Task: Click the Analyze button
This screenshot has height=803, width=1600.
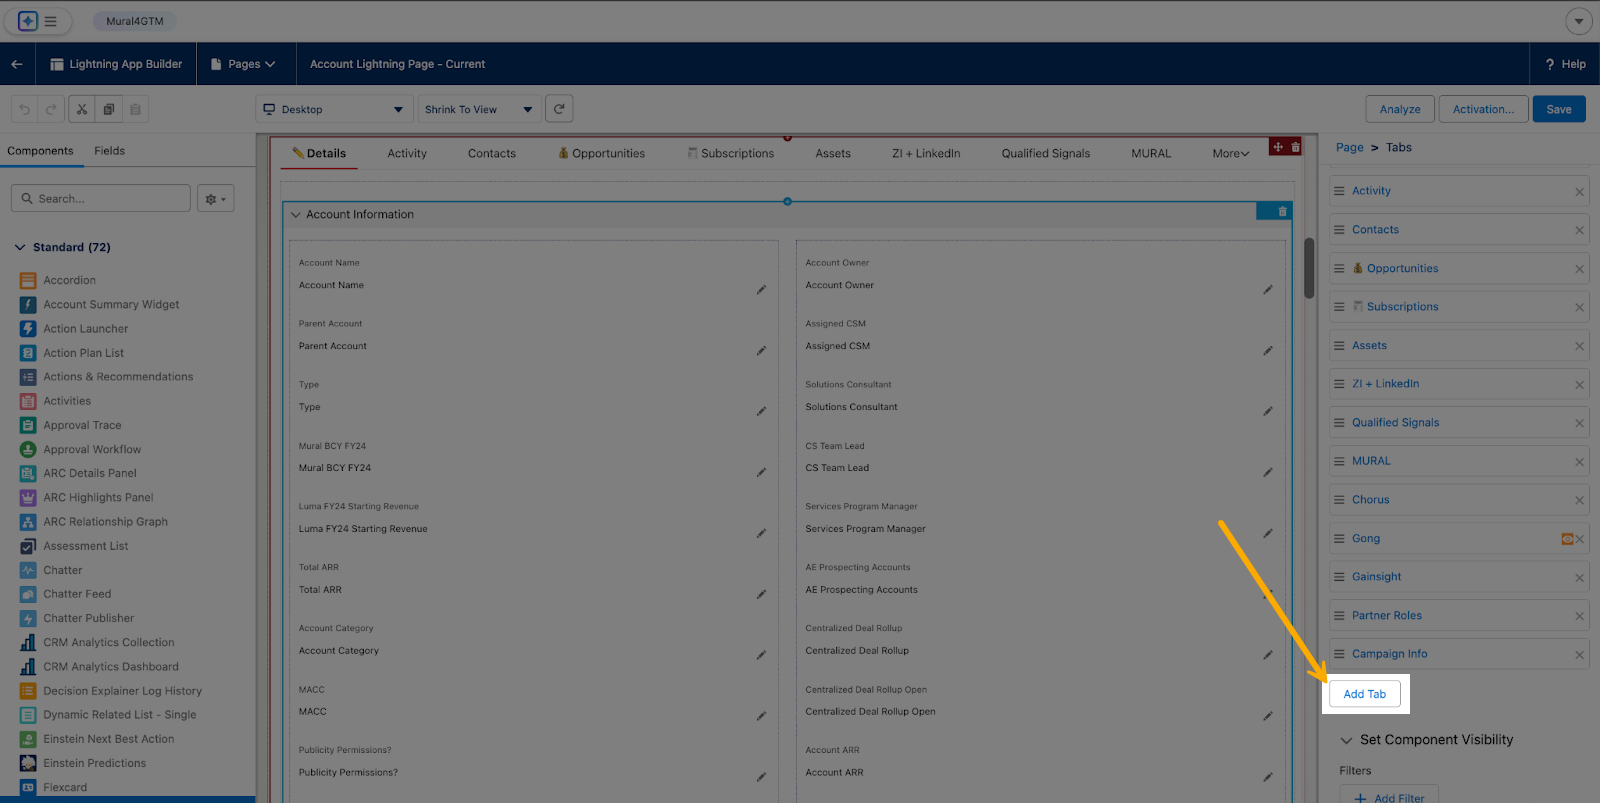Action: (1400, 109)
